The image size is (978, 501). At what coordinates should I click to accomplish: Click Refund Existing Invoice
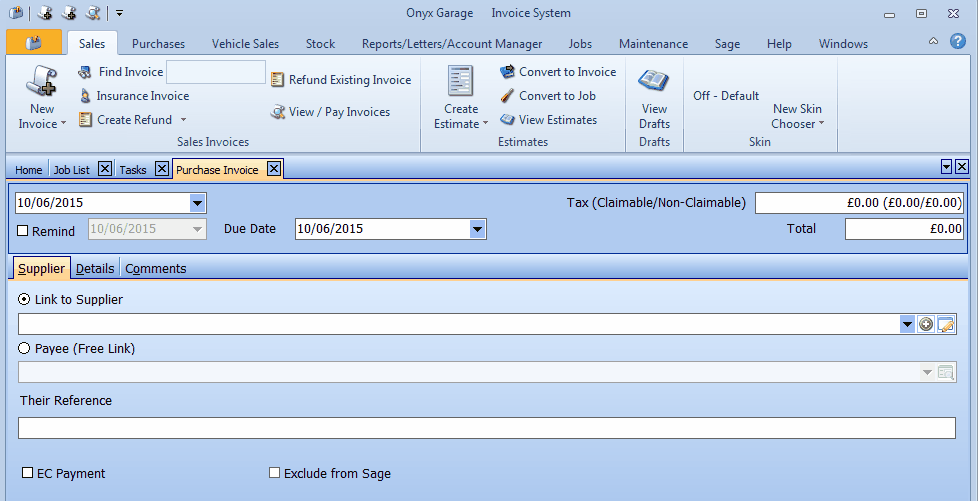[x=341, y=80]
